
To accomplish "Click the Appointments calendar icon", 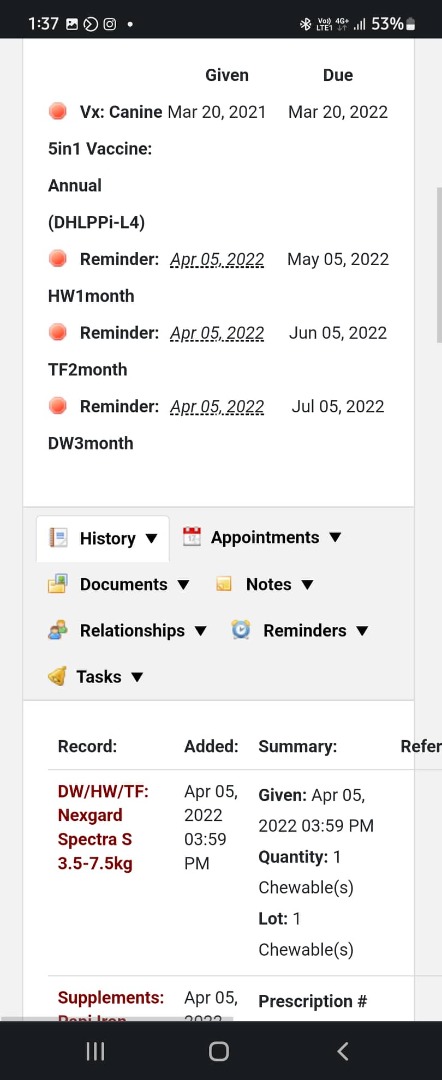I will 191,537.
